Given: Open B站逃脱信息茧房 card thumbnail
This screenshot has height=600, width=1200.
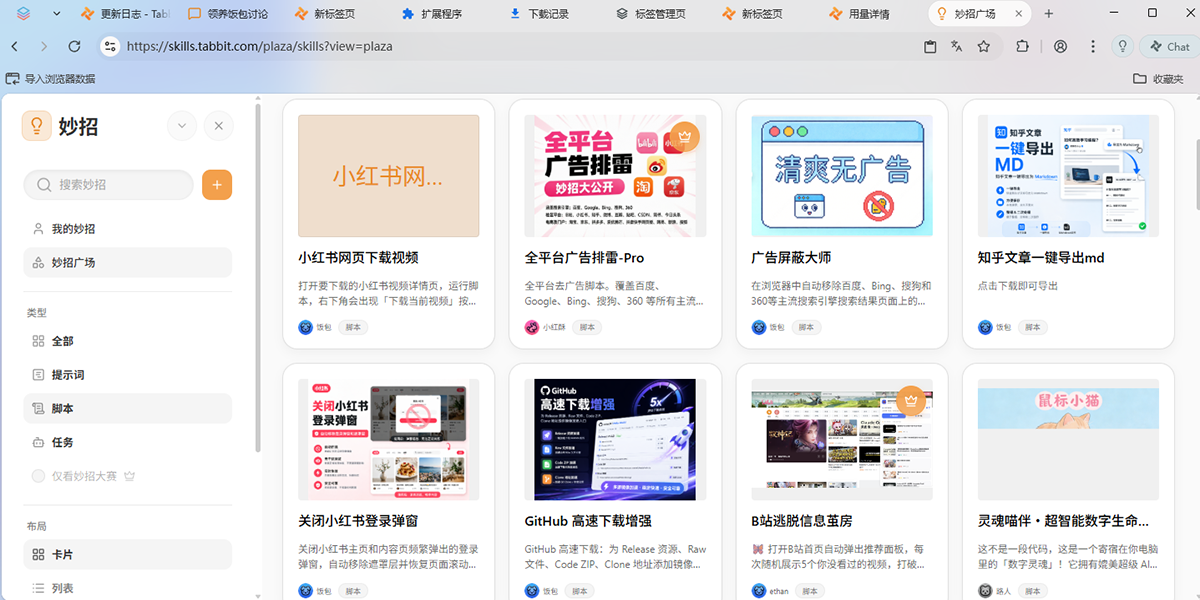Looking at the screenshot, I should point(842,440).
